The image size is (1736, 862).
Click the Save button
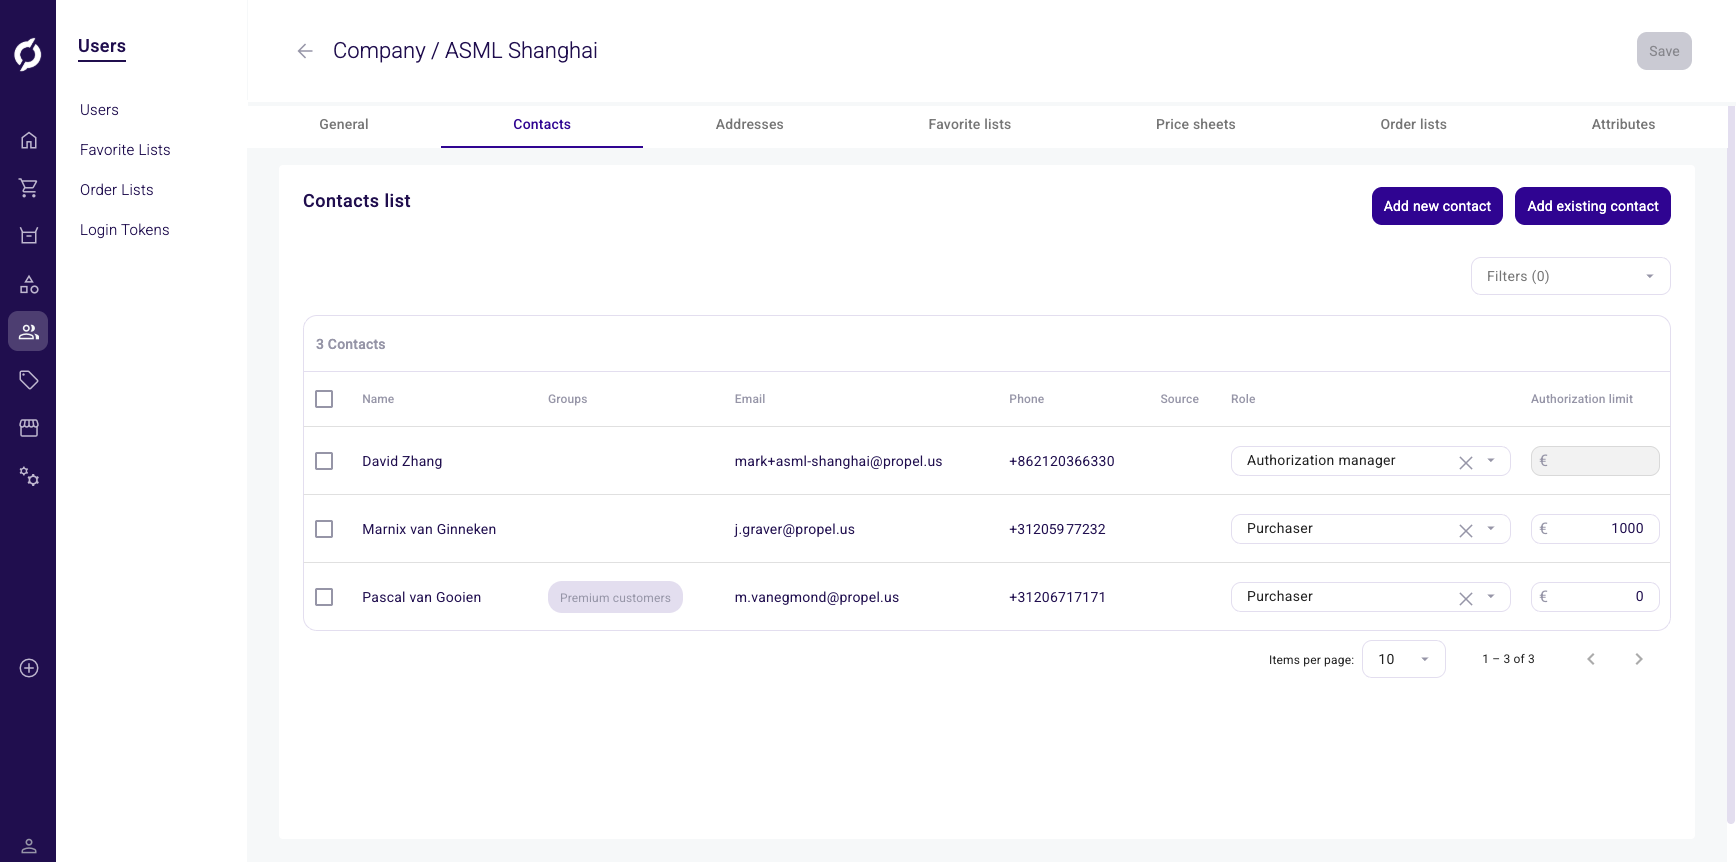[1664, 51]
